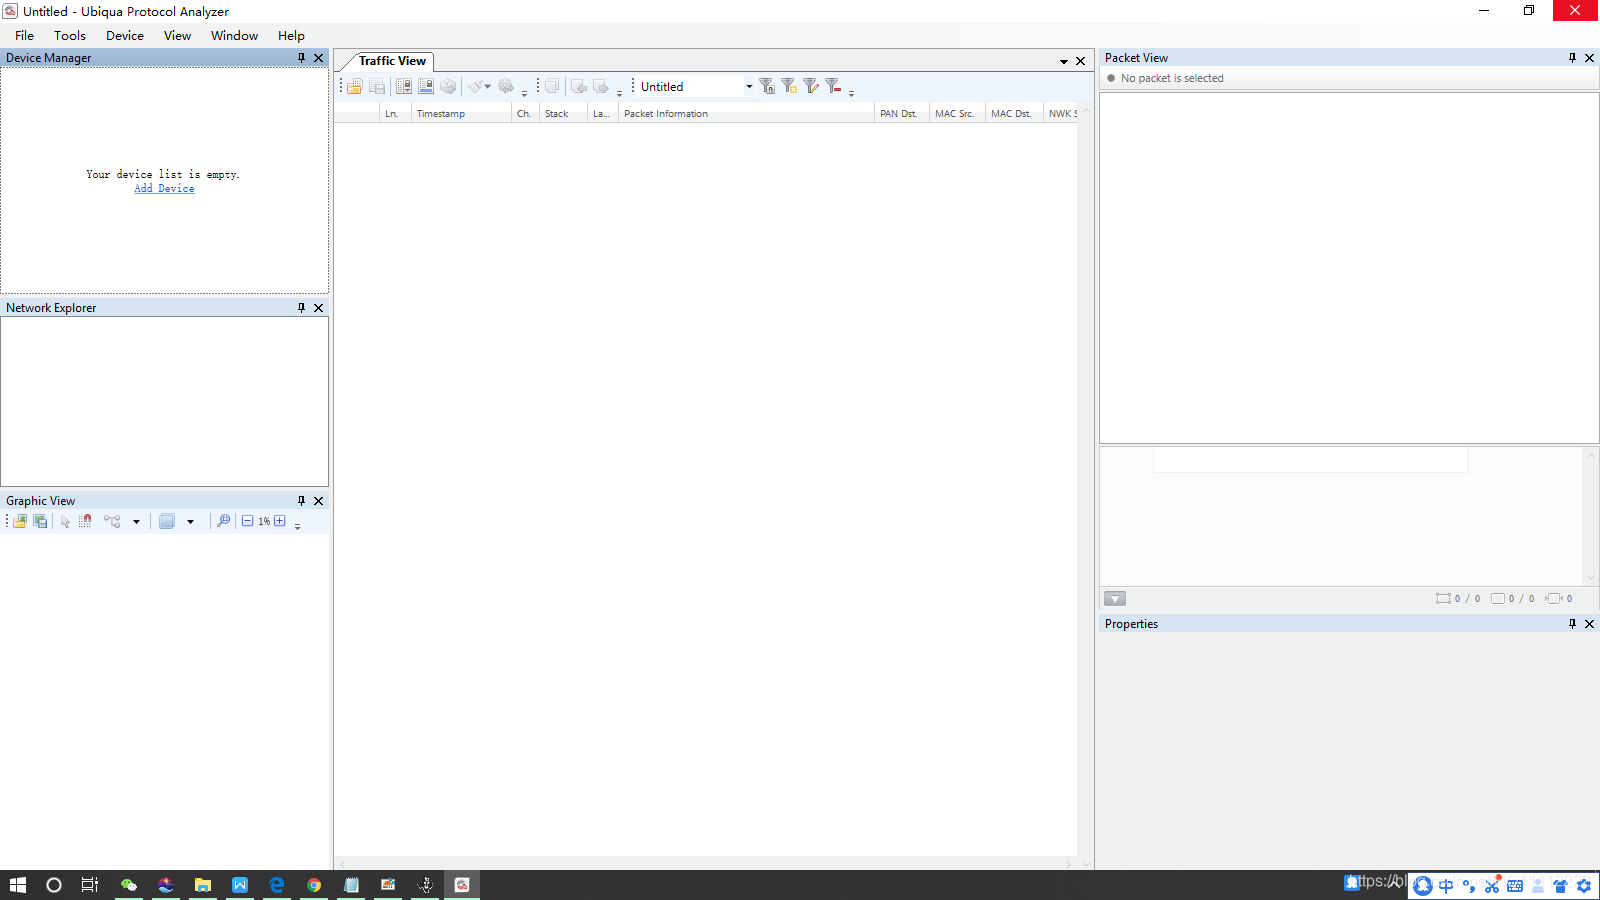Click the packet layout icon beside the save icon
The width and height of the screenshot is (1600, 900).
point(404,87)
